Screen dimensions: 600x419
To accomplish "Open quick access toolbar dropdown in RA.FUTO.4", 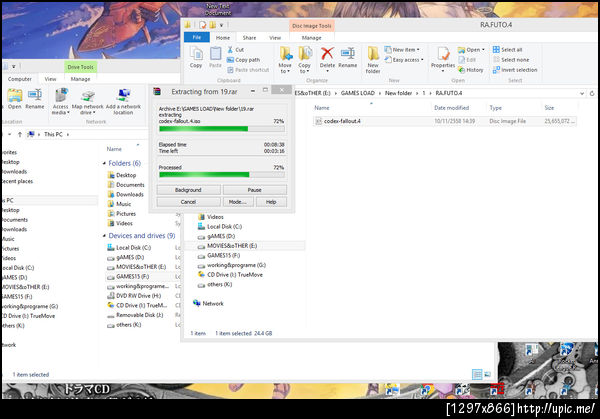I will pos(222,25).
